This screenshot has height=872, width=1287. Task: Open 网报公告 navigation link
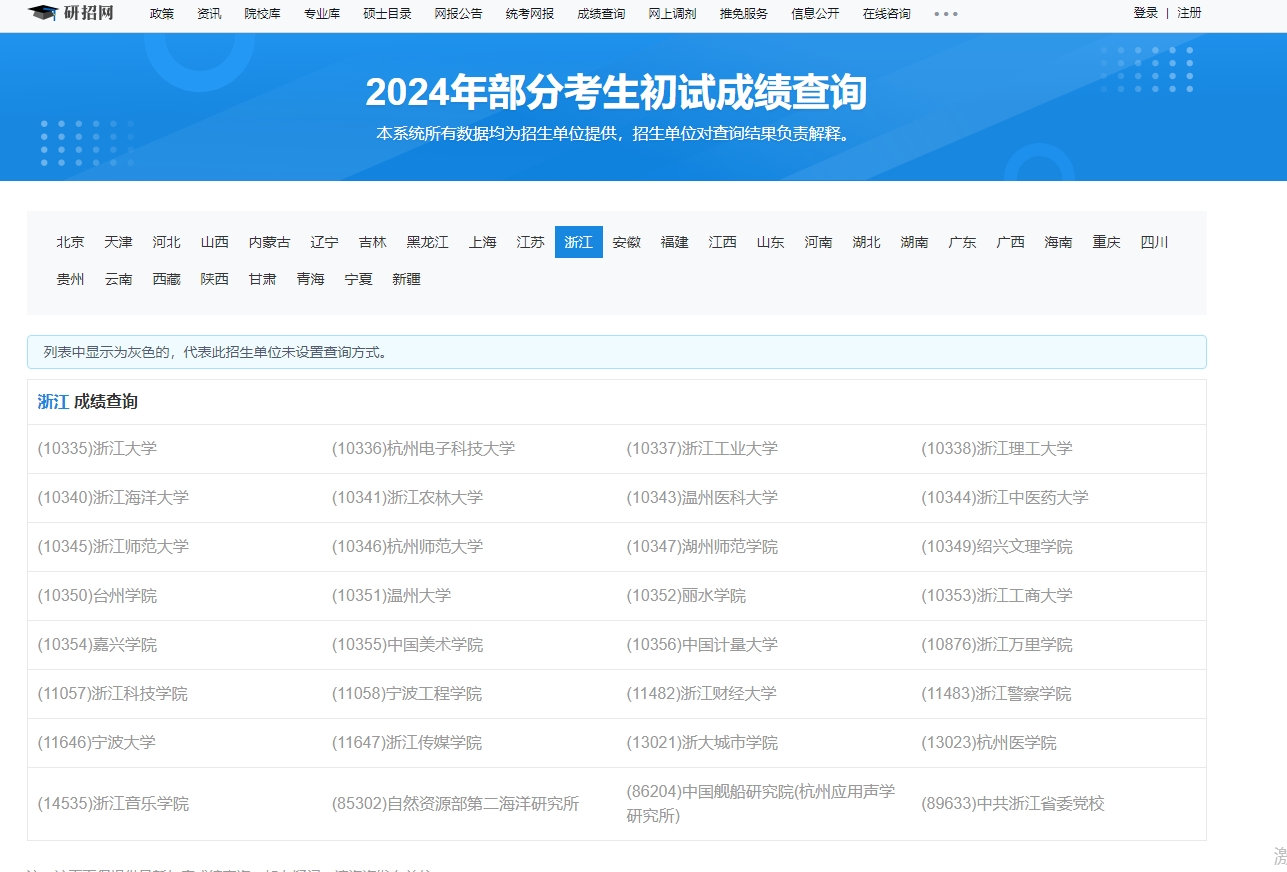point(458,14)
